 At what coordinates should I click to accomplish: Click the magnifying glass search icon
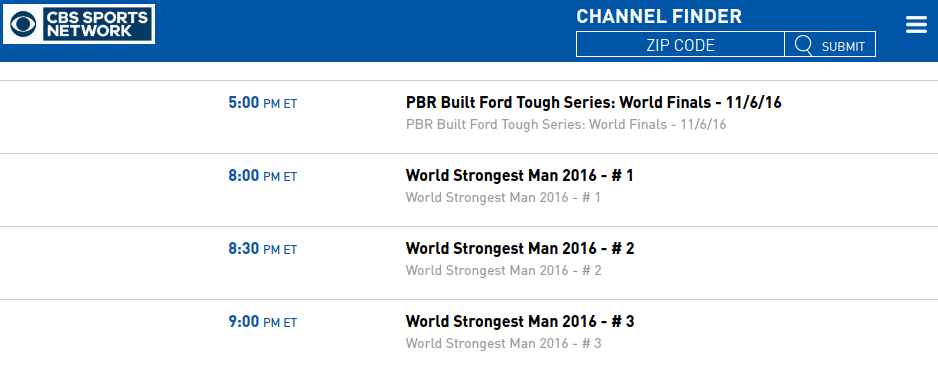[x=803, y=45]
